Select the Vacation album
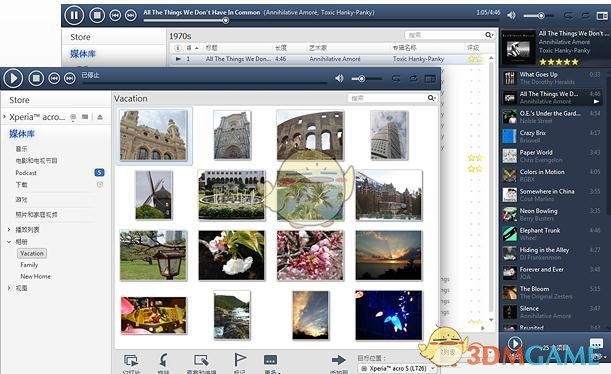 (32, 253)
